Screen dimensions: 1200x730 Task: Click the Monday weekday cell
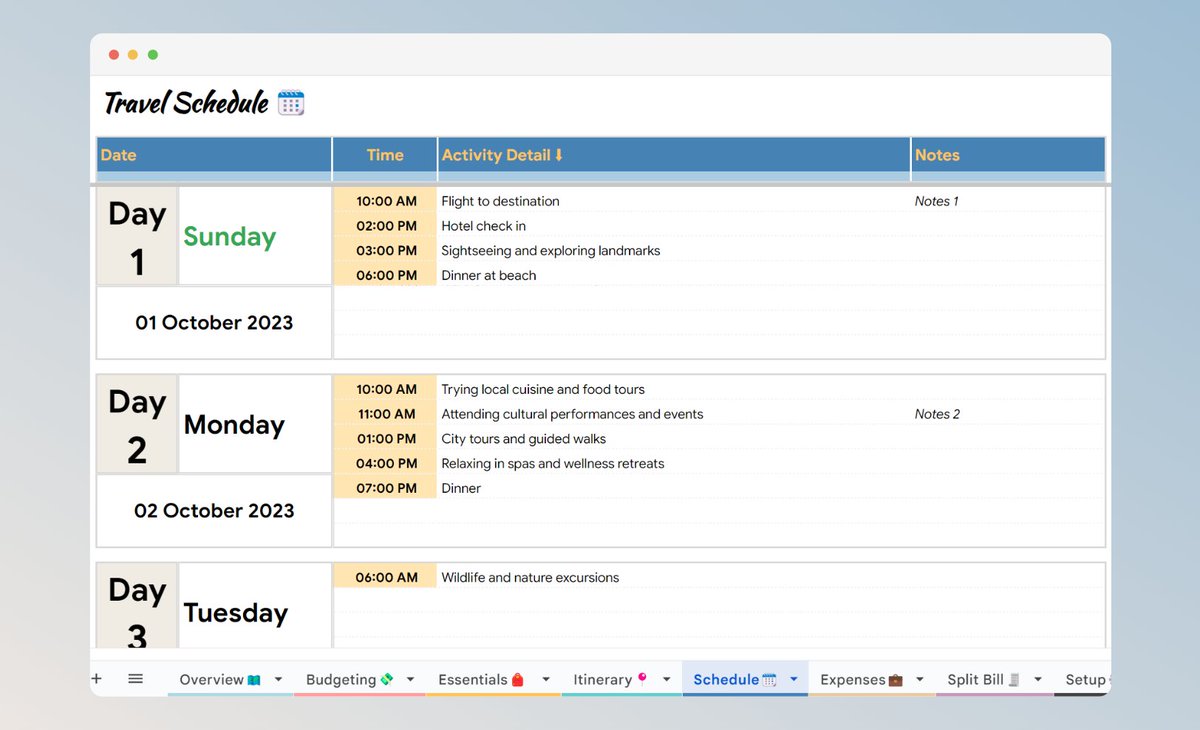255,424
